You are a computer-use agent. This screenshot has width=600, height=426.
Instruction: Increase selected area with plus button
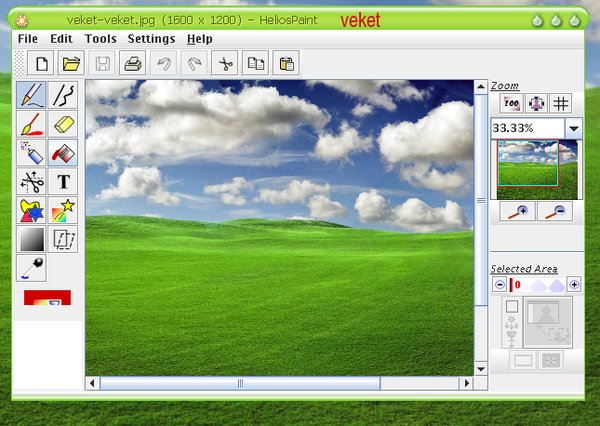(574, 284)
